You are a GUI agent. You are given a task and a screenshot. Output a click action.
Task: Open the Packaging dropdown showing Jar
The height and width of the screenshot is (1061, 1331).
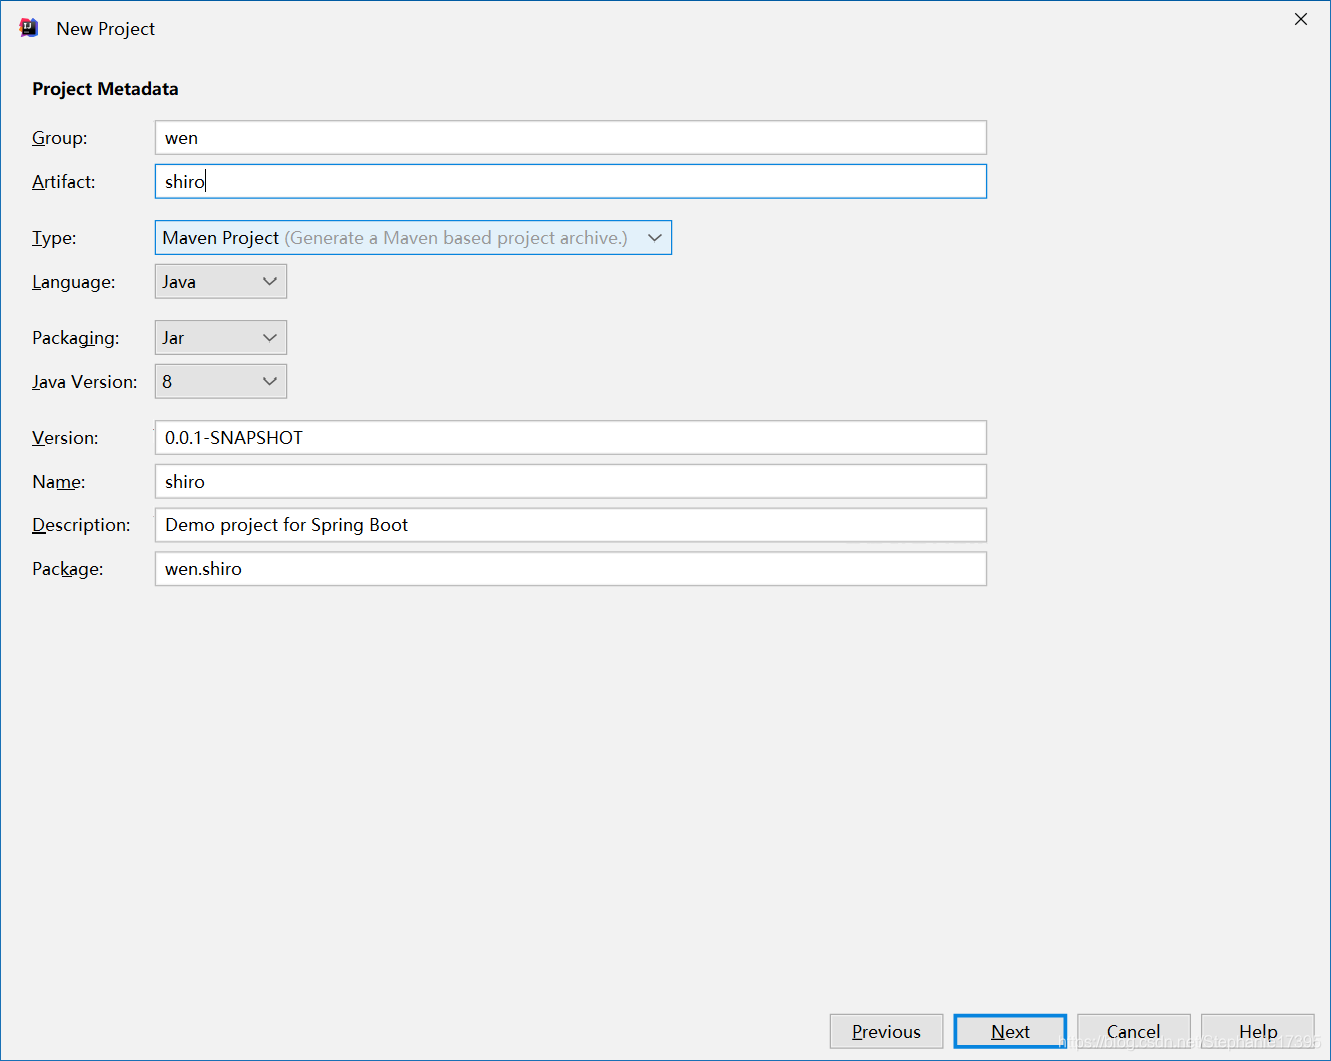[221, 337]
